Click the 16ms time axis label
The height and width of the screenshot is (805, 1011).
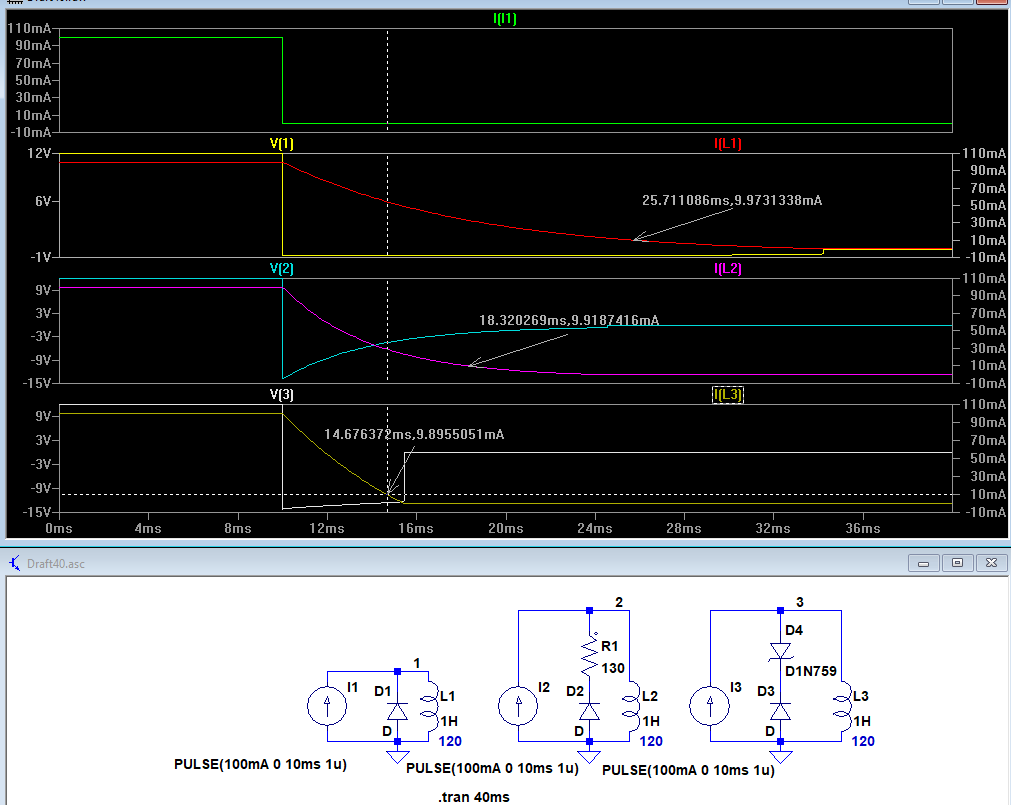(416, 528)
